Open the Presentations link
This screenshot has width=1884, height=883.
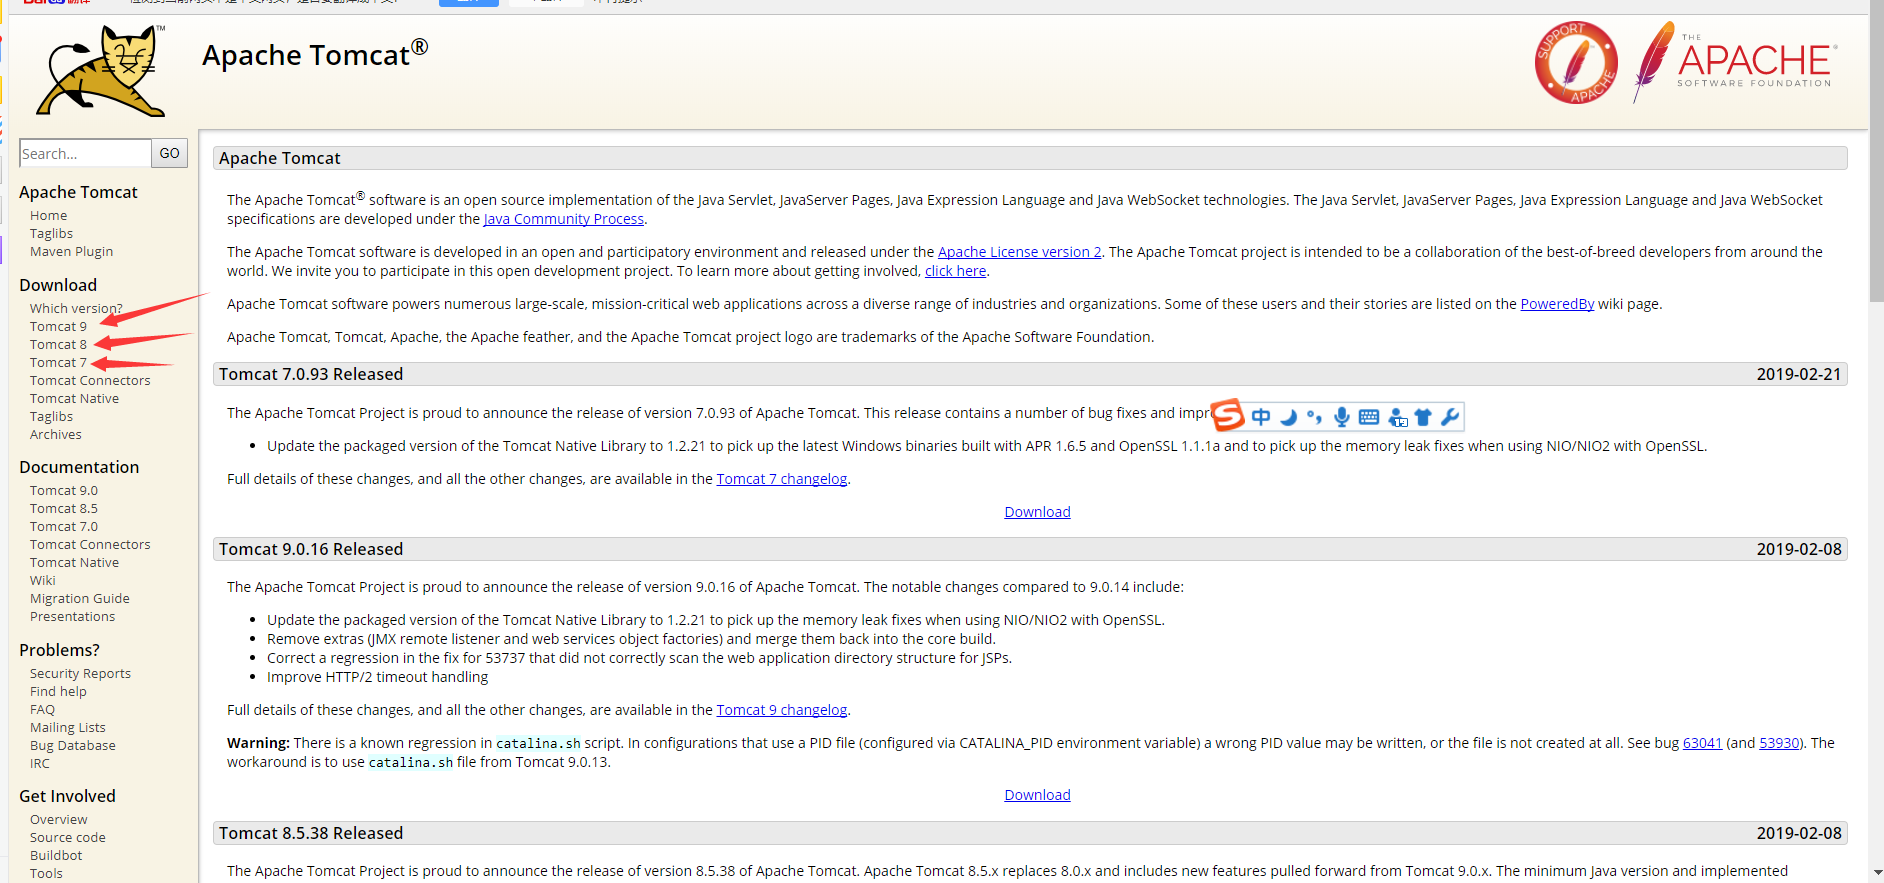[x=72, y=616]
